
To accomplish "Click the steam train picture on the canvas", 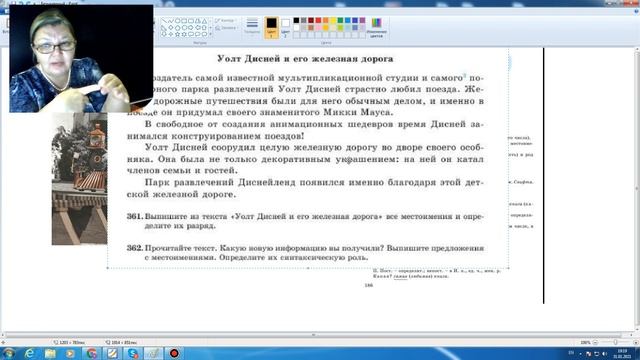I will (80, 179).
